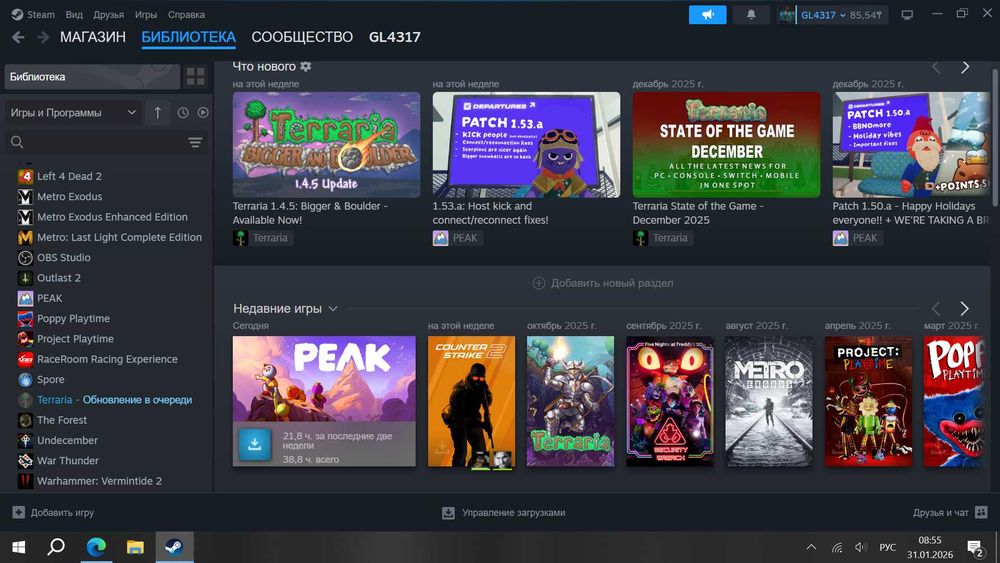Open the Справка menu
Image resolution: width=1000 pixels, height=563 pixels.
[186, 14]
